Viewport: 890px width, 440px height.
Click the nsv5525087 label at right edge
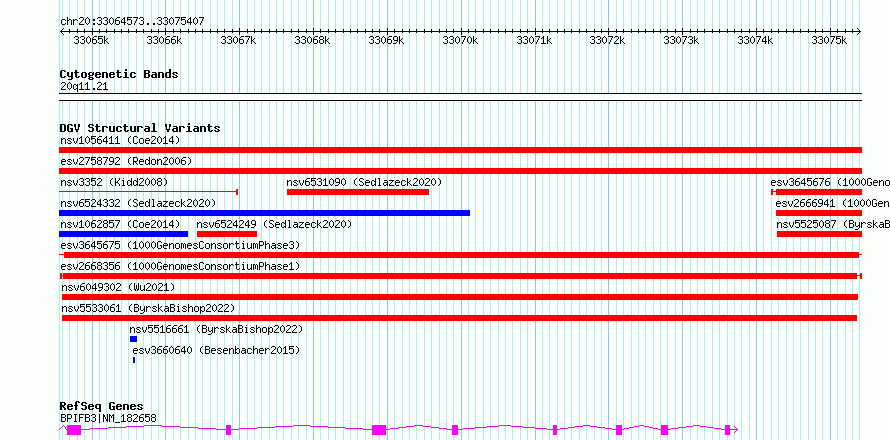click(x=833, y=224)
